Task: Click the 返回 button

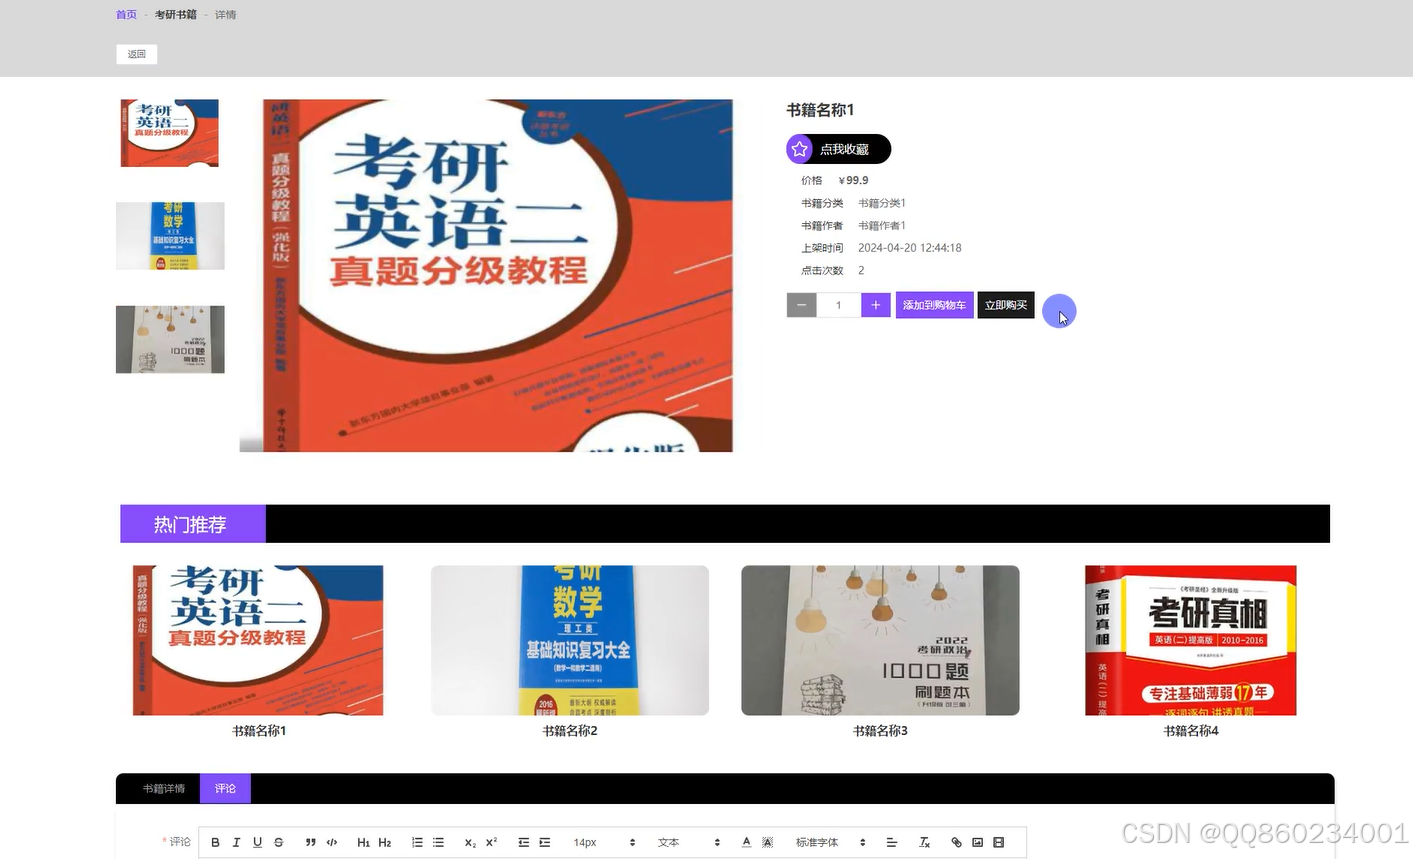Action: 137,54
